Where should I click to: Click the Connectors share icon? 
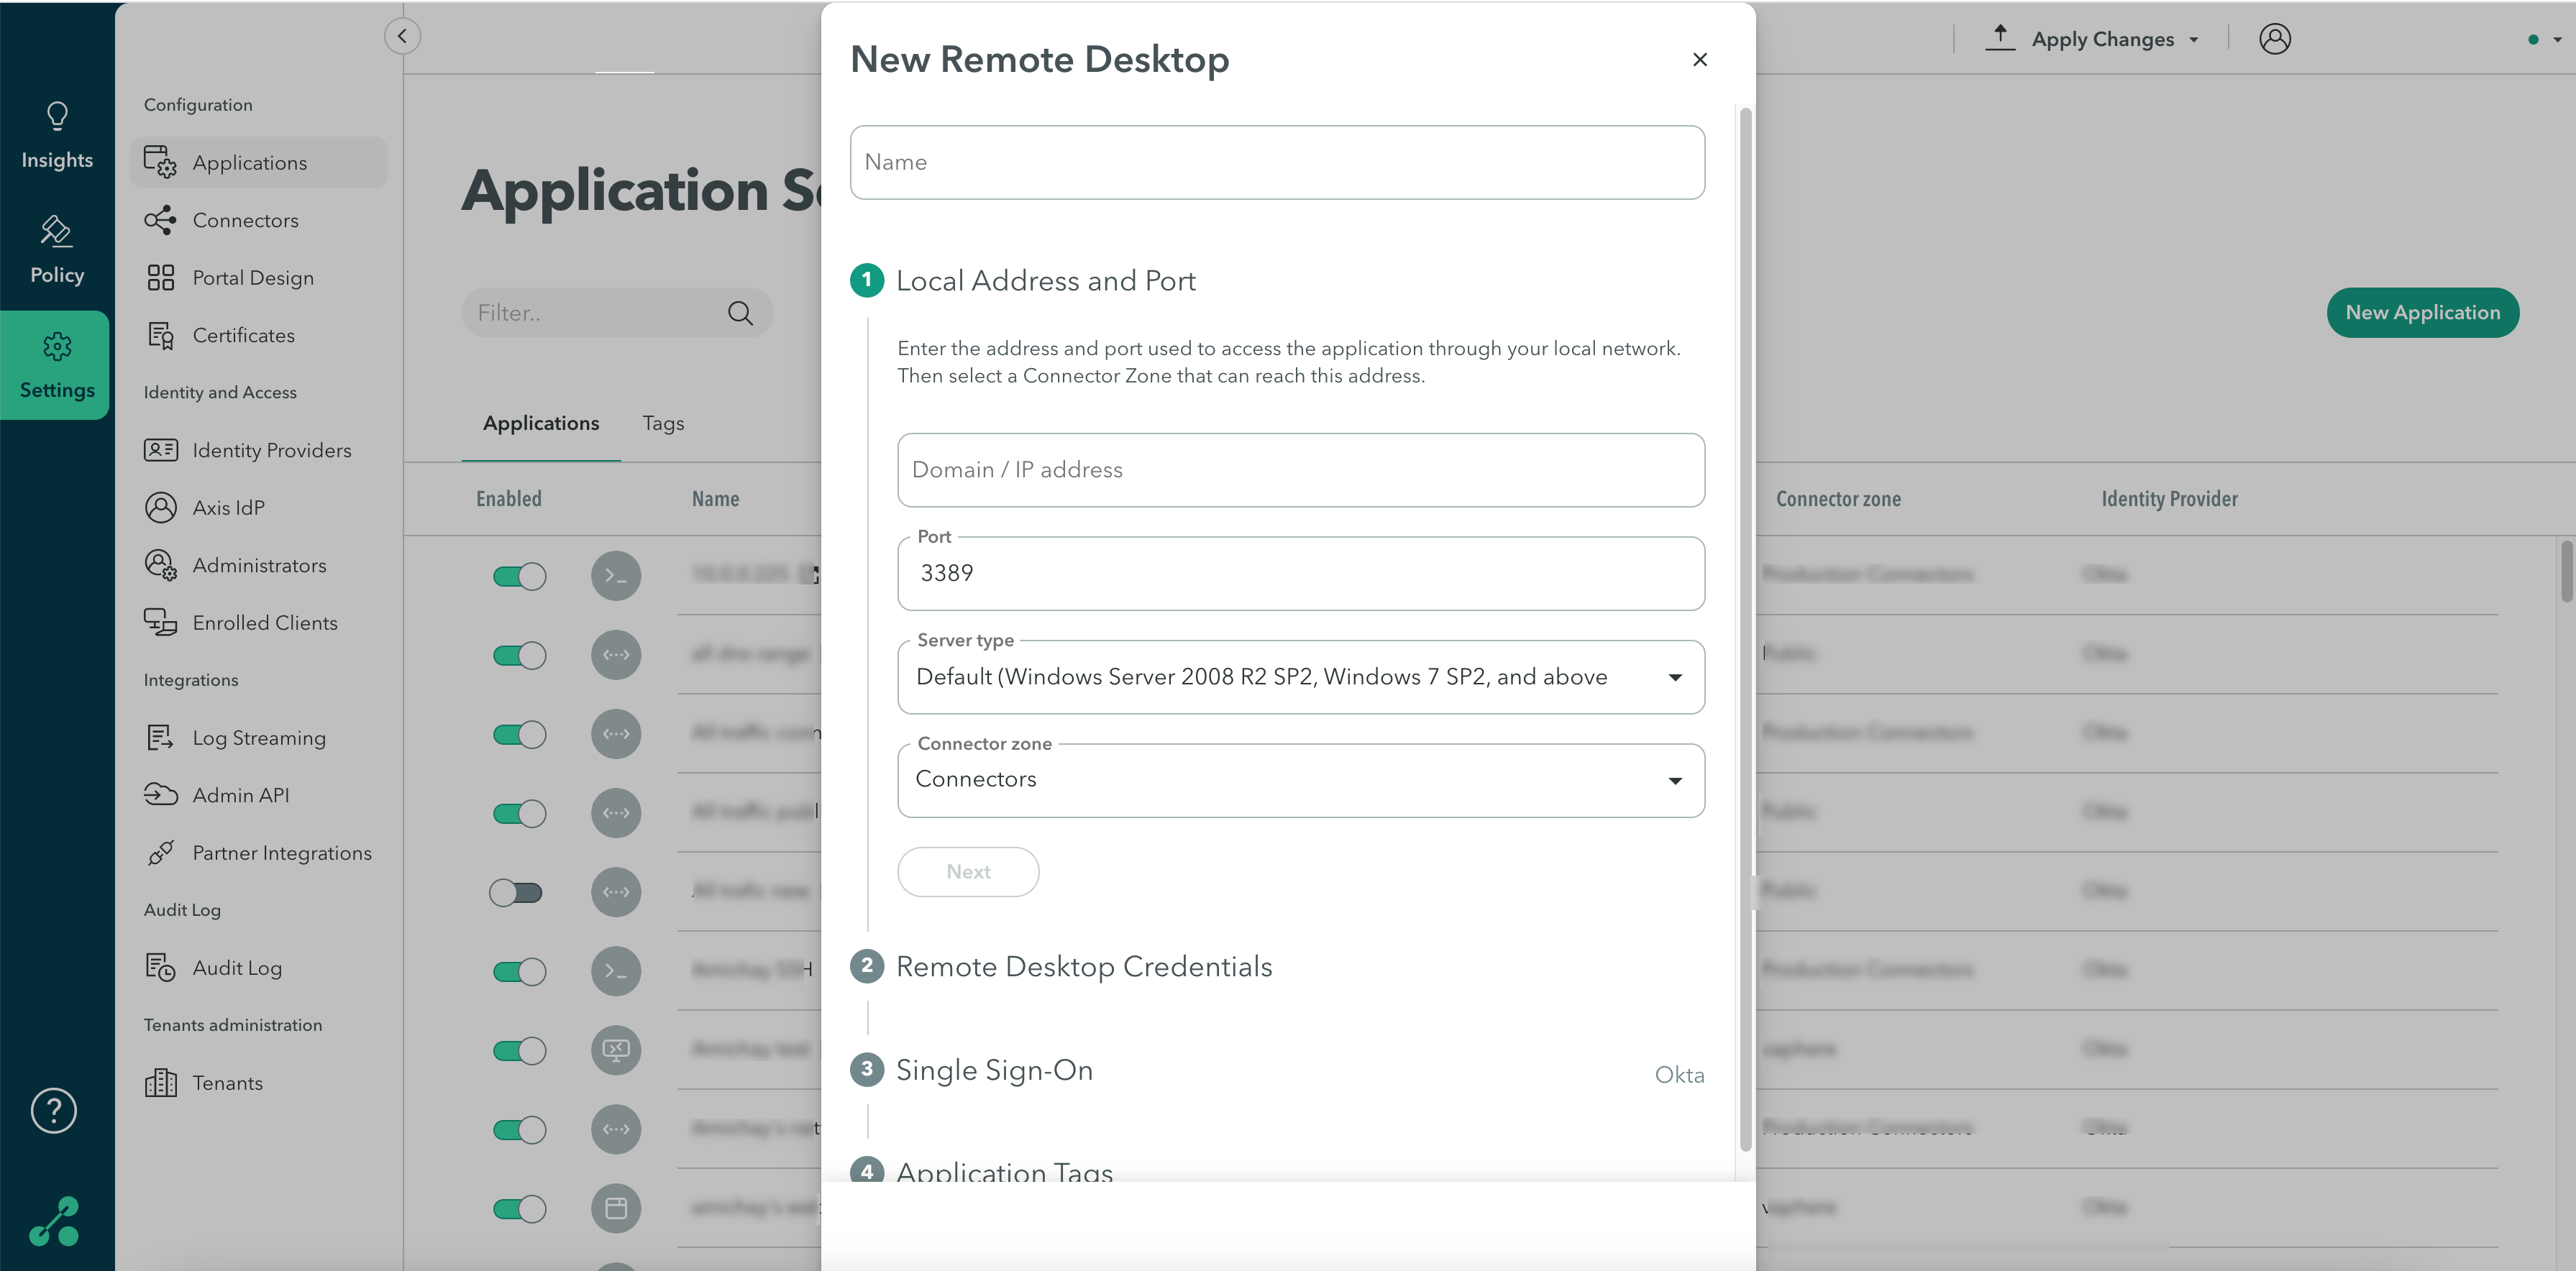tap(160, 220)
